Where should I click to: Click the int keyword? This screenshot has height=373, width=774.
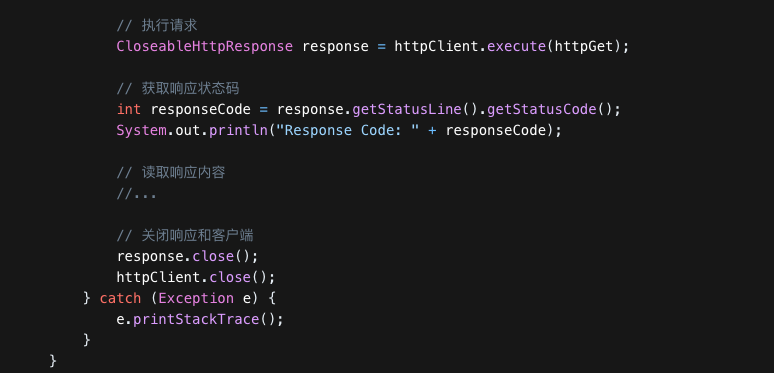pos(129,109)
